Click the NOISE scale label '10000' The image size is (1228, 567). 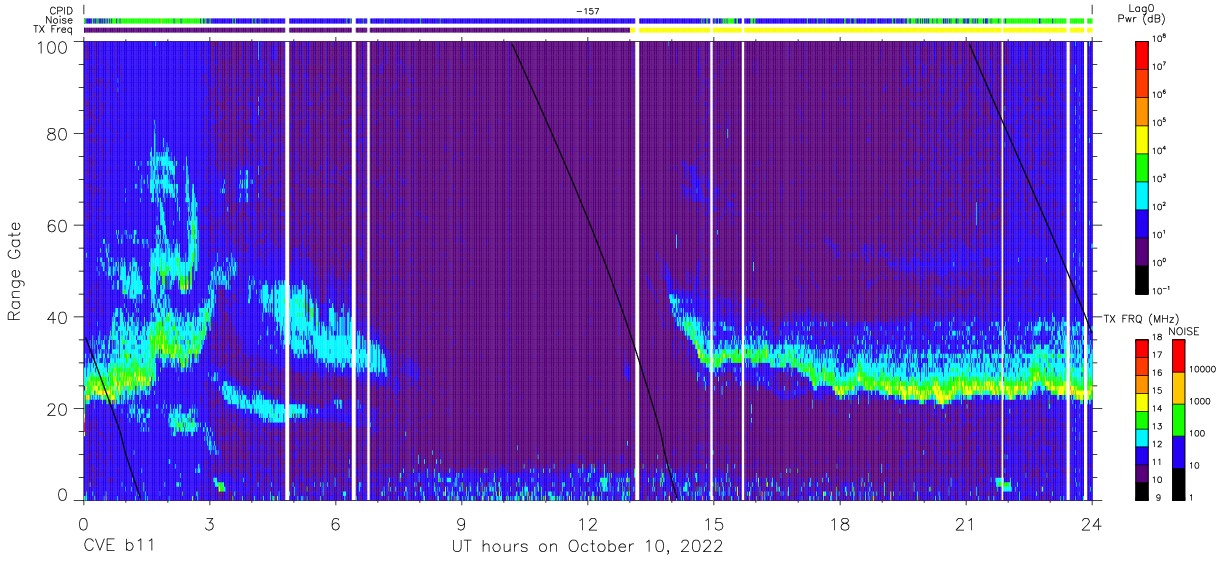pos(1202,369)
